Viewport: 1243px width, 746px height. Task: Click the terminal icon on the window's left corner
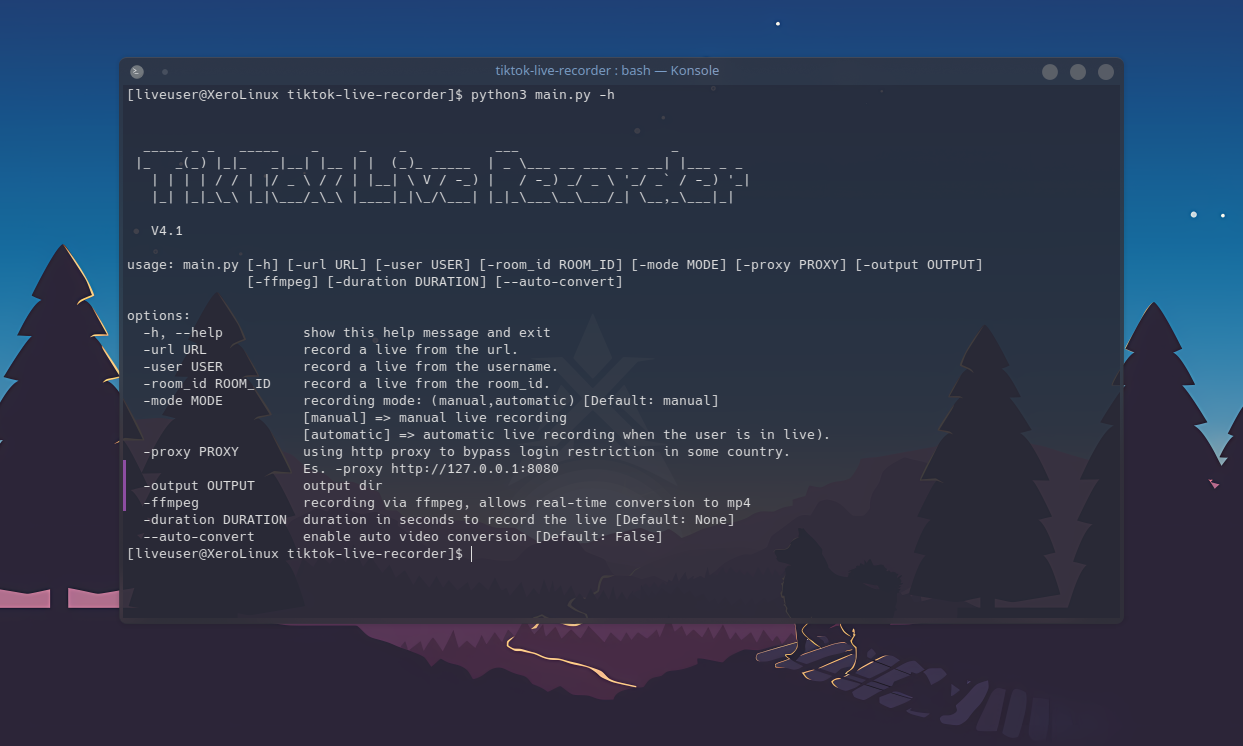tap(136, 71)
